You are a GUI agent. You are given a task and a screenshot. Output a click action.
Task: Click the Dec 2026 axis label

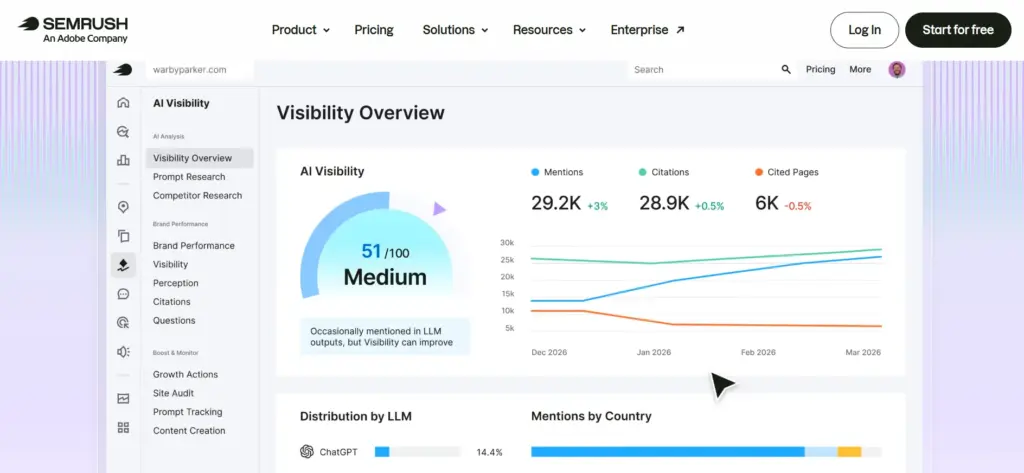549,352
